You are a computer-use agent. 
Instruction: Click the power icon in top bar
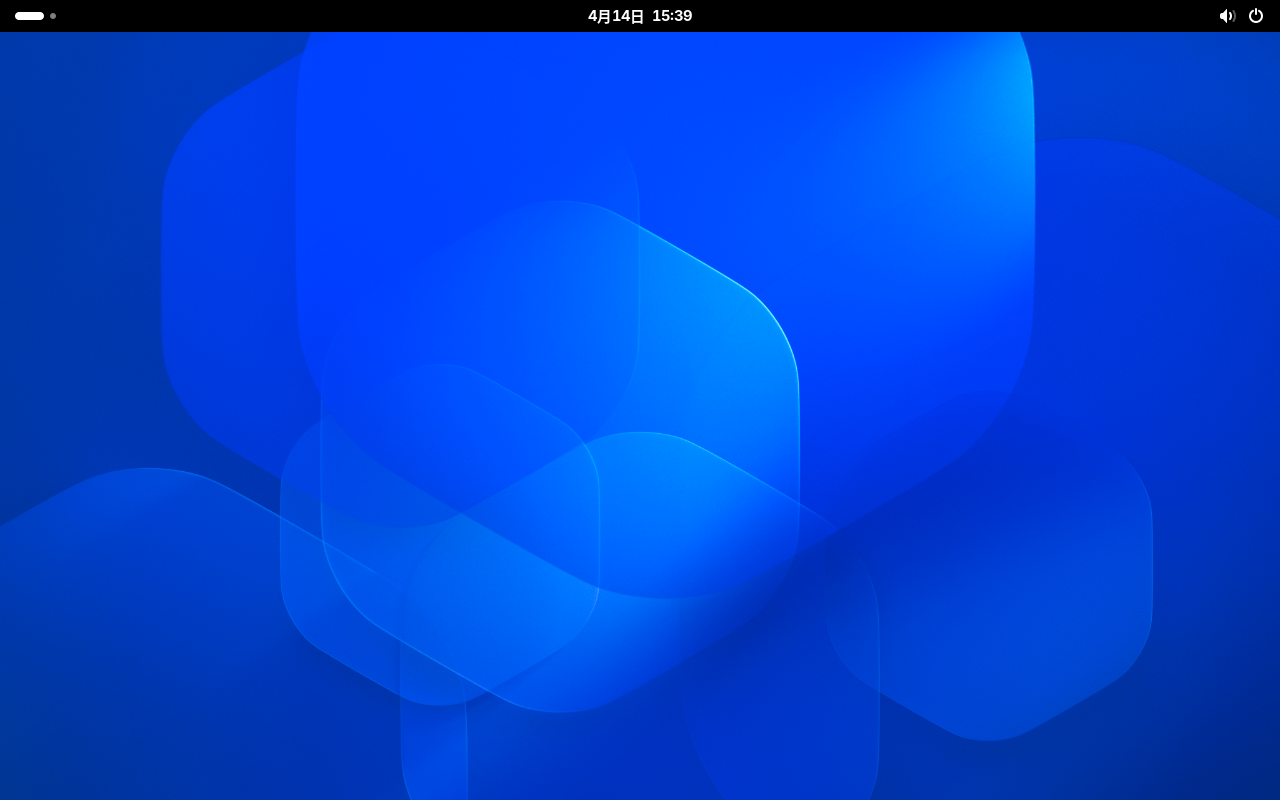pyautogui.click(x=1256, y=16)
